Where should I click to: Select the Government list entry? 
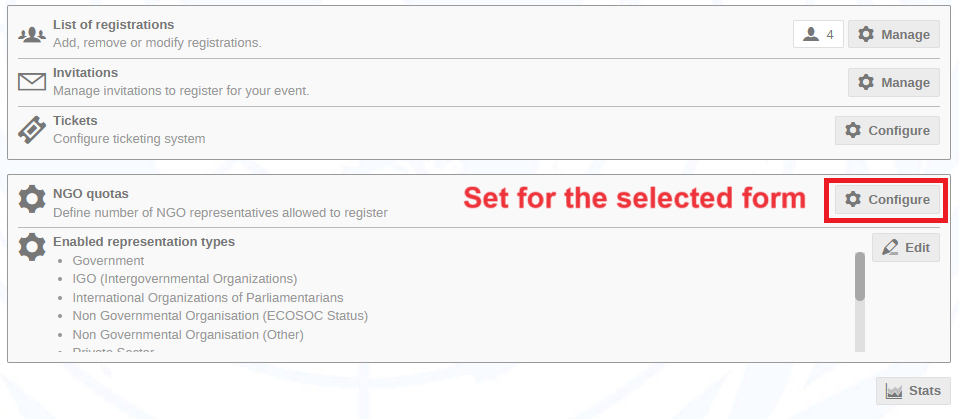pos(108,261)
